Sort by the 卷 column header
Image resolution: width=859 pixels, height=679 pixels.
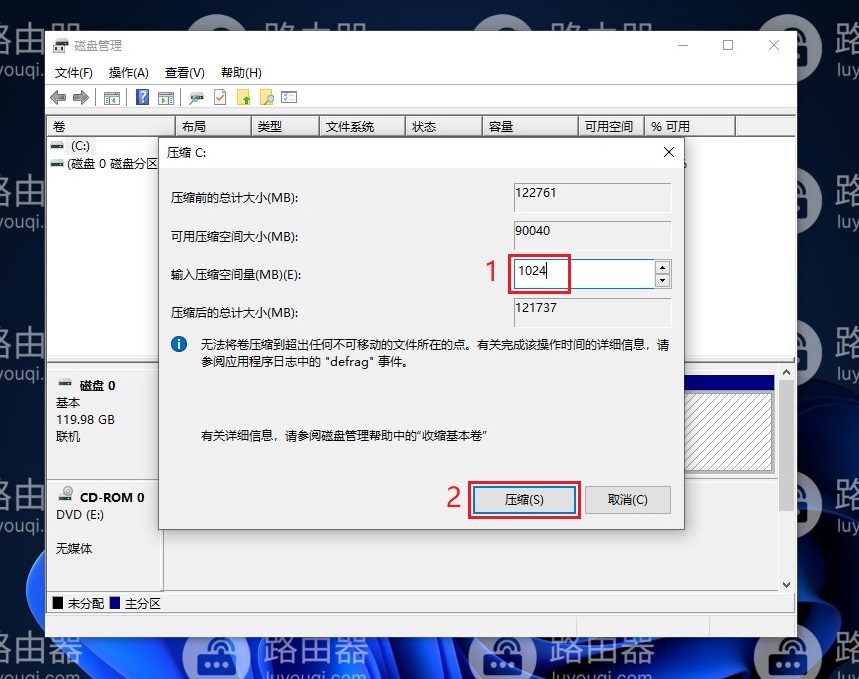(x=111, y=127)
